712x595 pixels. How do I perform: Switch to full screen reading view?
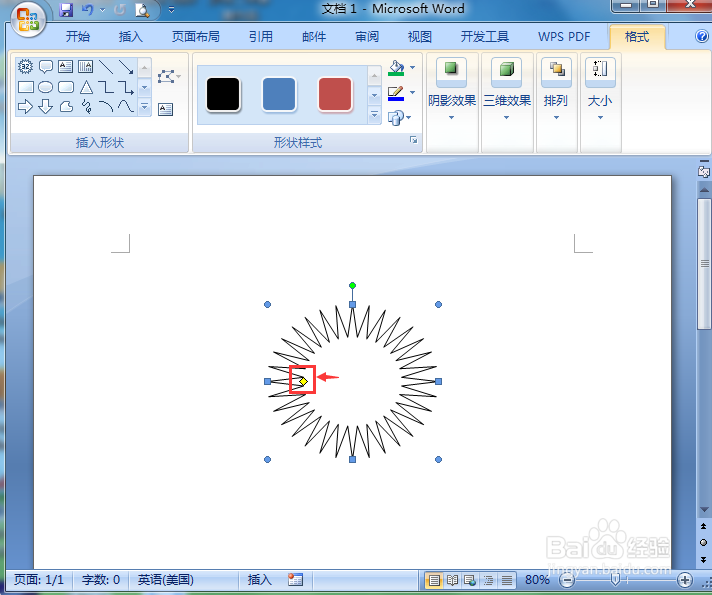pyautogui.click(x=452, y=580)
